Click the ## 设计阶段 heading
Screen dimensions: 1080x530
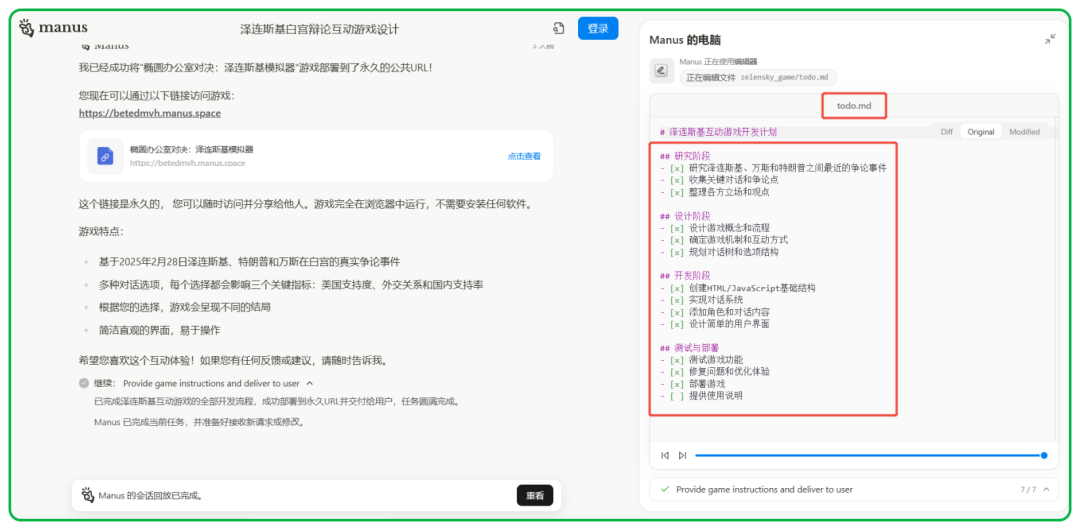pos(685,216)
